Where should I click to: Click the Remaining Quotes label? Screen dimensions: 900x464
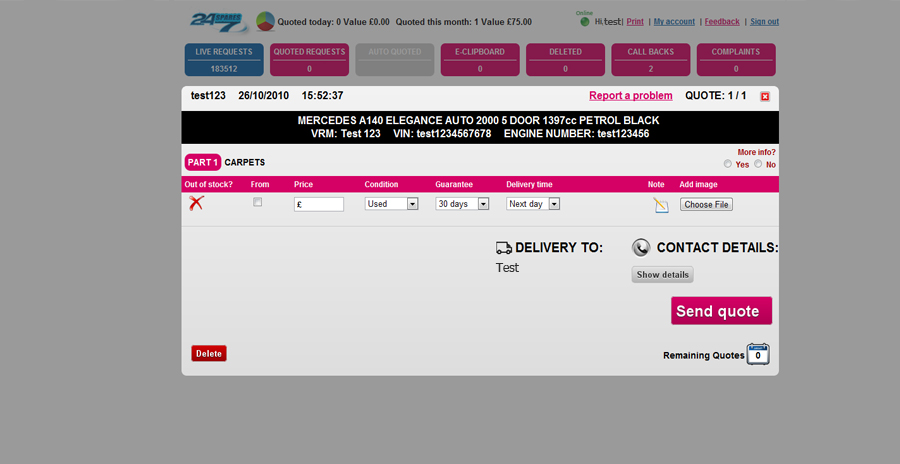click(704, 355)
